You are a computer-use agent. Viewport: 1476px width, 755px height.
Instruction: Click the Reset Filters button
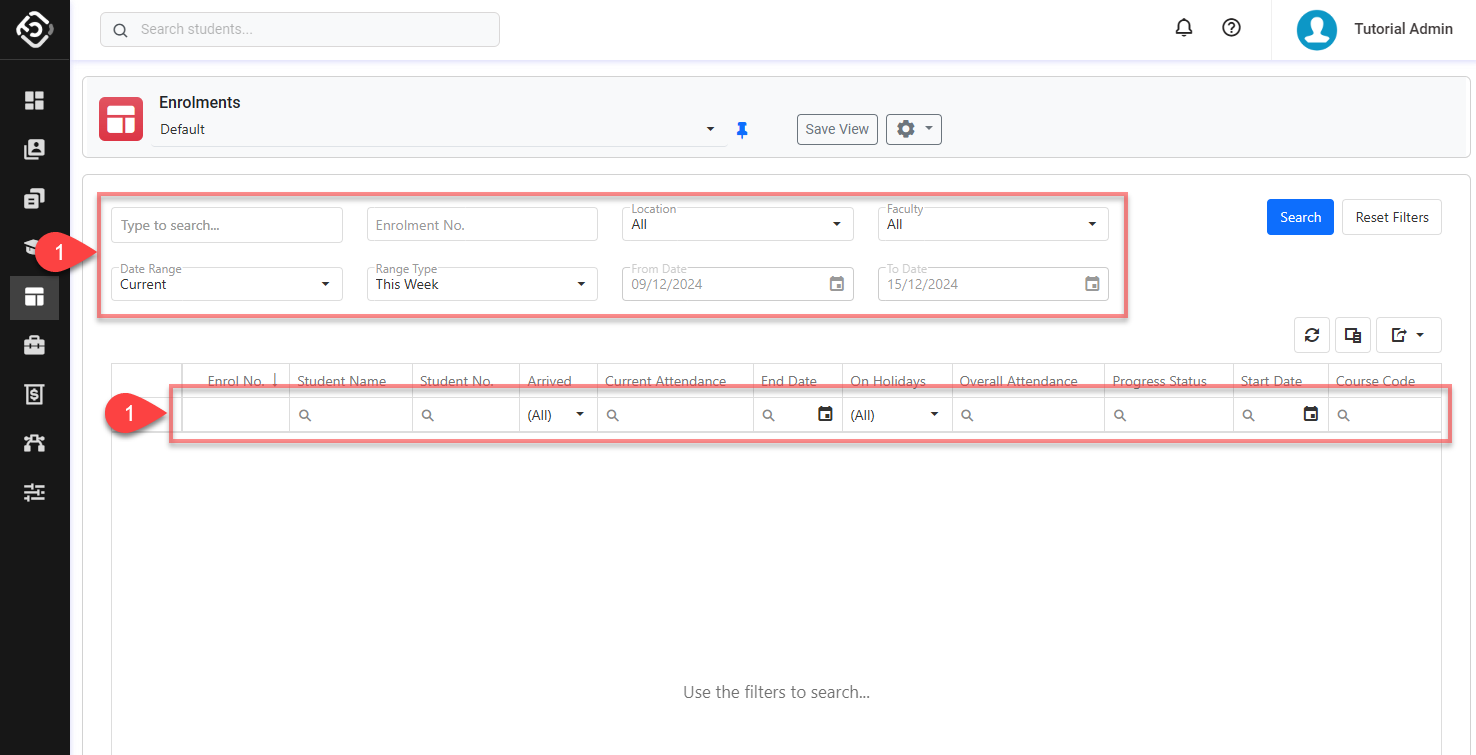click(x=1391, y=217)
